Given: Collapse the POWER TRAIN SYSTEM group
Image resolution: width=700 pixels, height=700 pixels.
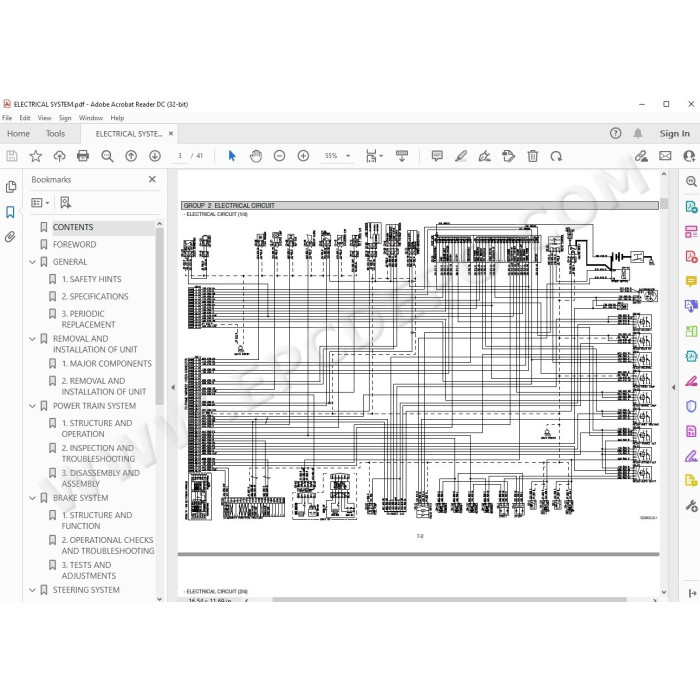Looking at the screenshot, I should (32, 406).
